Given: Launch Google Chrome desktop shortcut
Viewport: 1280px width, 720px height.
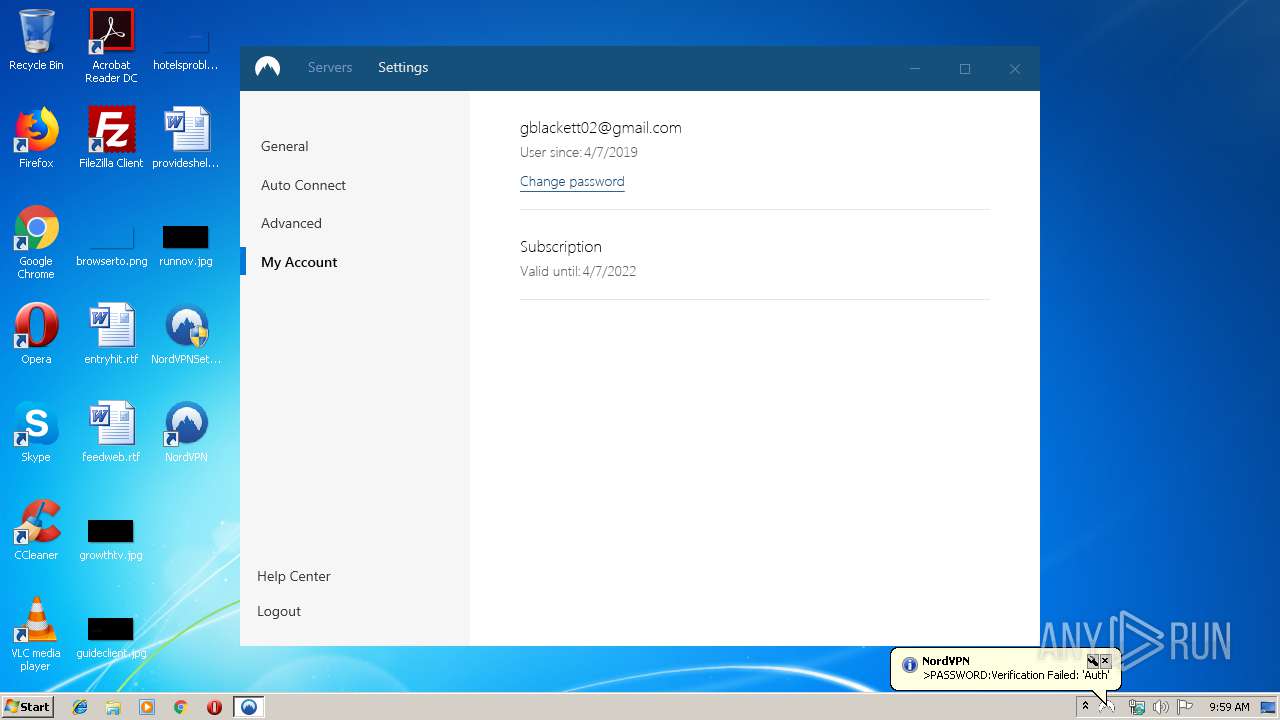Looking at the screenshot, I should pos(36,242).
